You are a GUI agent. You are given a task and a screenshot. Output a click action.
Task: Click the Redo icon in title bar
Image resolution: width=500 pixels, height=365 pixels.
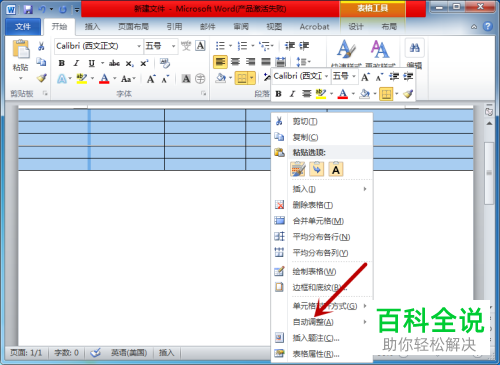(x=63, y=9)
